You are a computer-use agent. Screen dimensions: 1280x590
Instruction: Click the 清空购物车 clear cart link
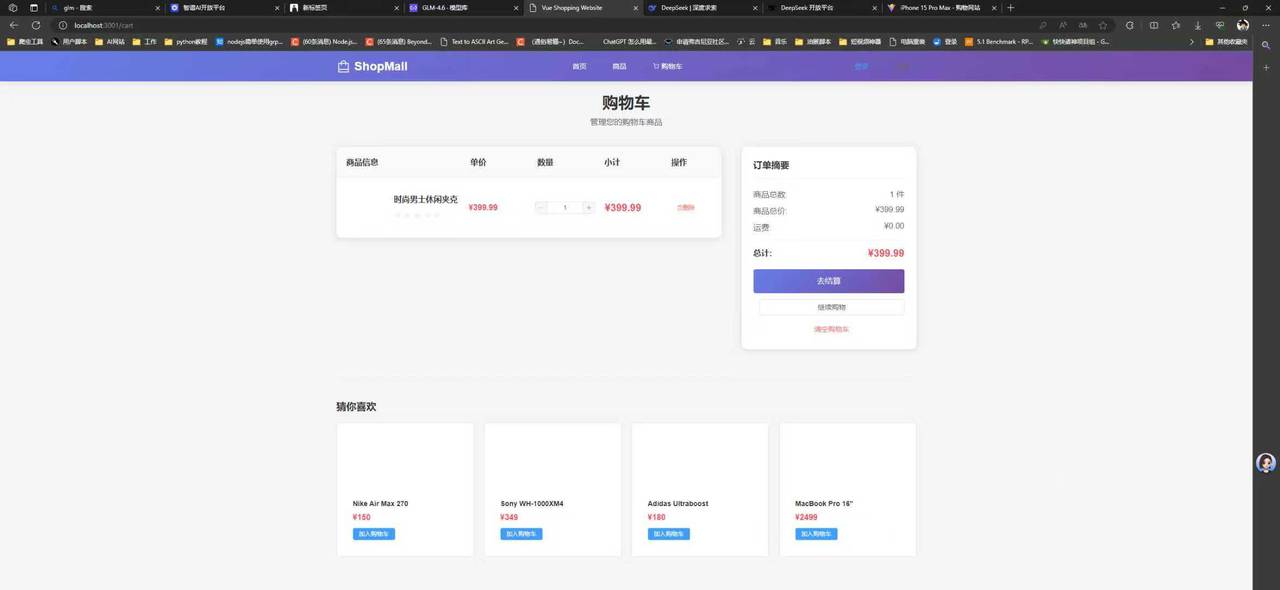(x=829, y=328)
